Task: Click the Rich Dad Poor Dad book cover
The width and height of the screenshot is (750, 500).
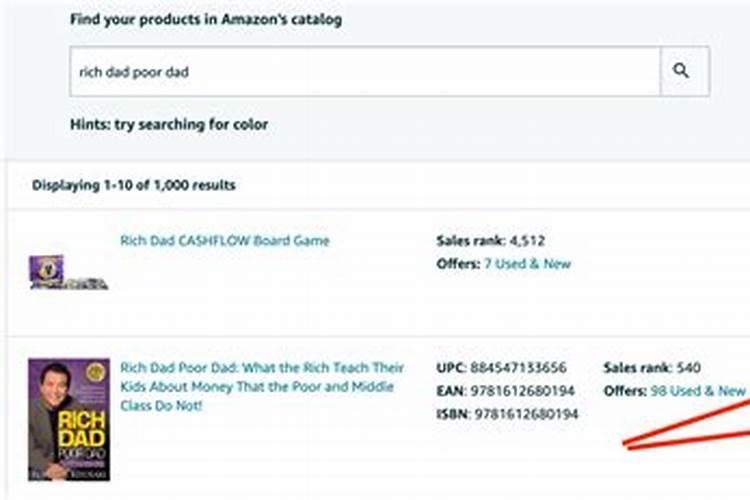Action: (69, 420)
